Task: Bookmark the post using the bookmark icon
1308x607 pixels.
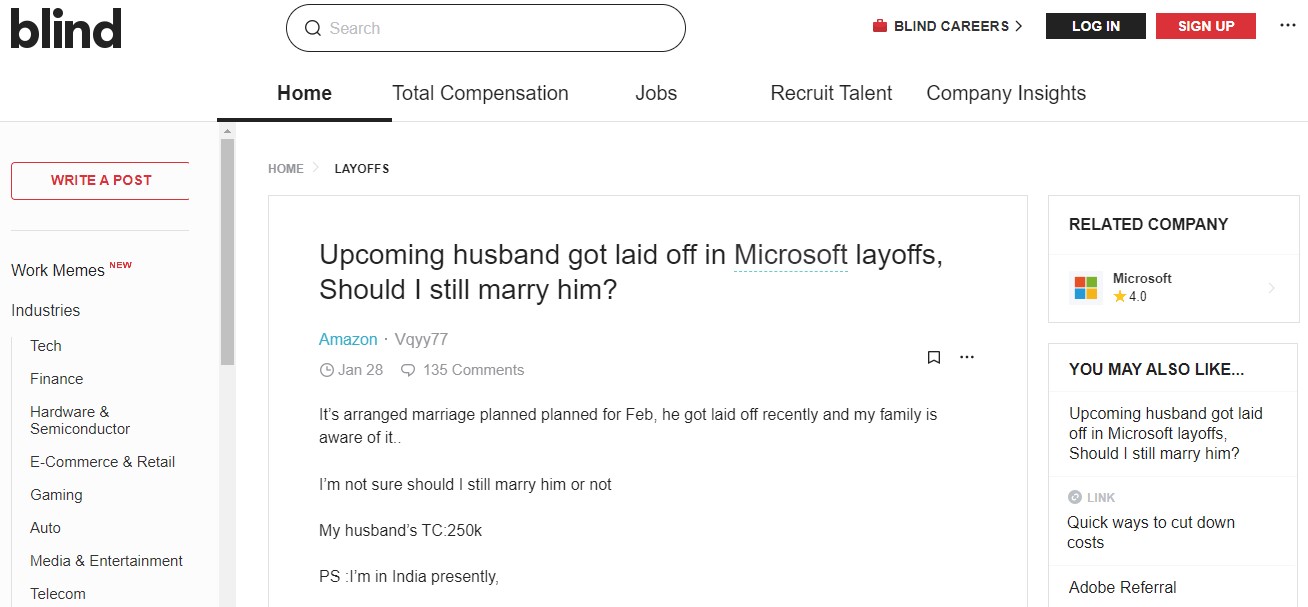Action: pos(934,357)
